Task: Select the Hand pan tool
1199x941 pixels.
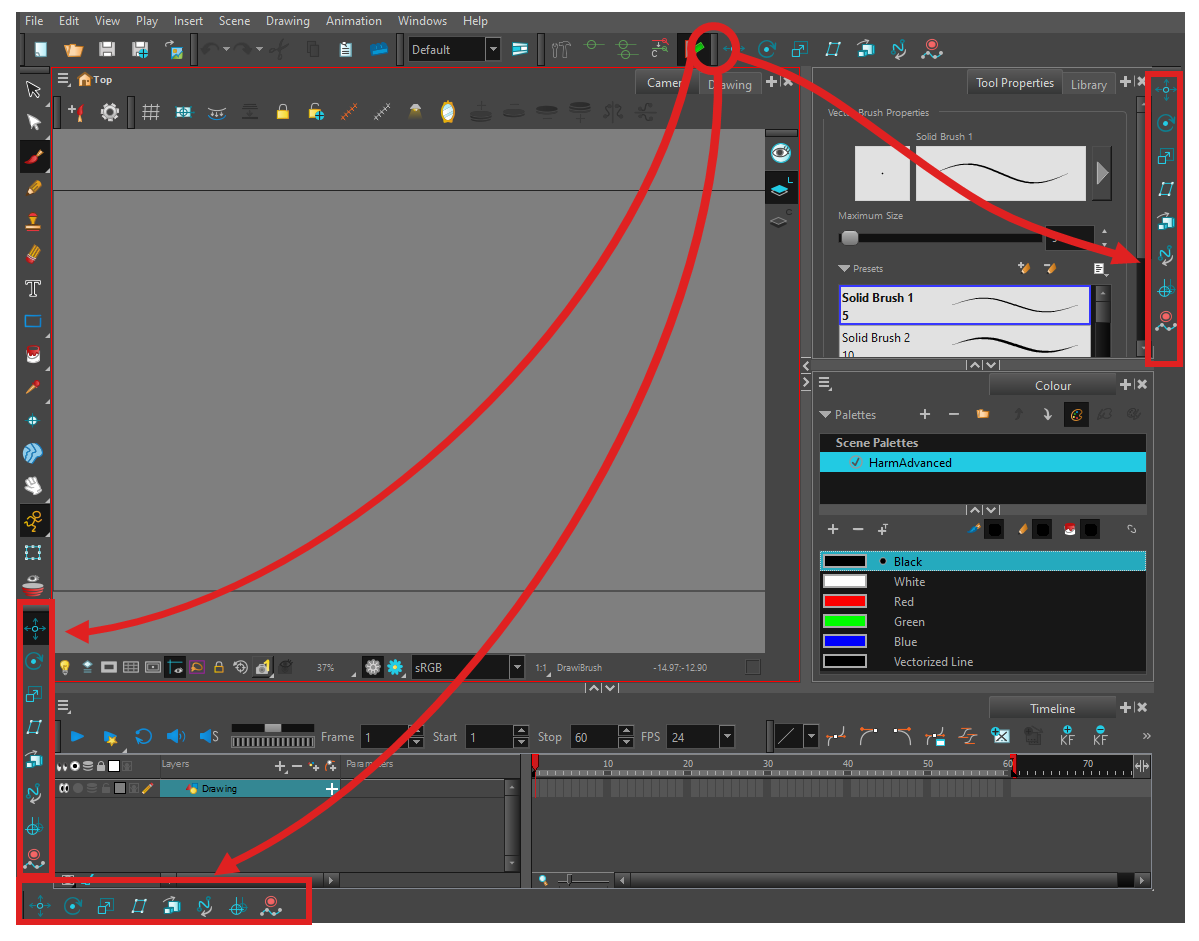Action: (x=33, y=486)
